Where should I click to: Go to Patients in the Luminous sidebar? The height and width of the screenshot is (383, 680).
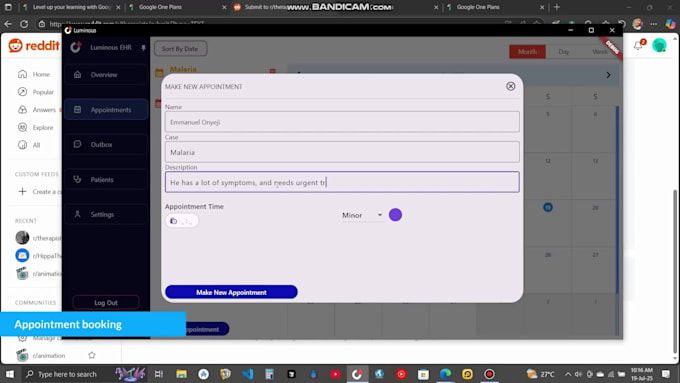(x=106, y=180)
